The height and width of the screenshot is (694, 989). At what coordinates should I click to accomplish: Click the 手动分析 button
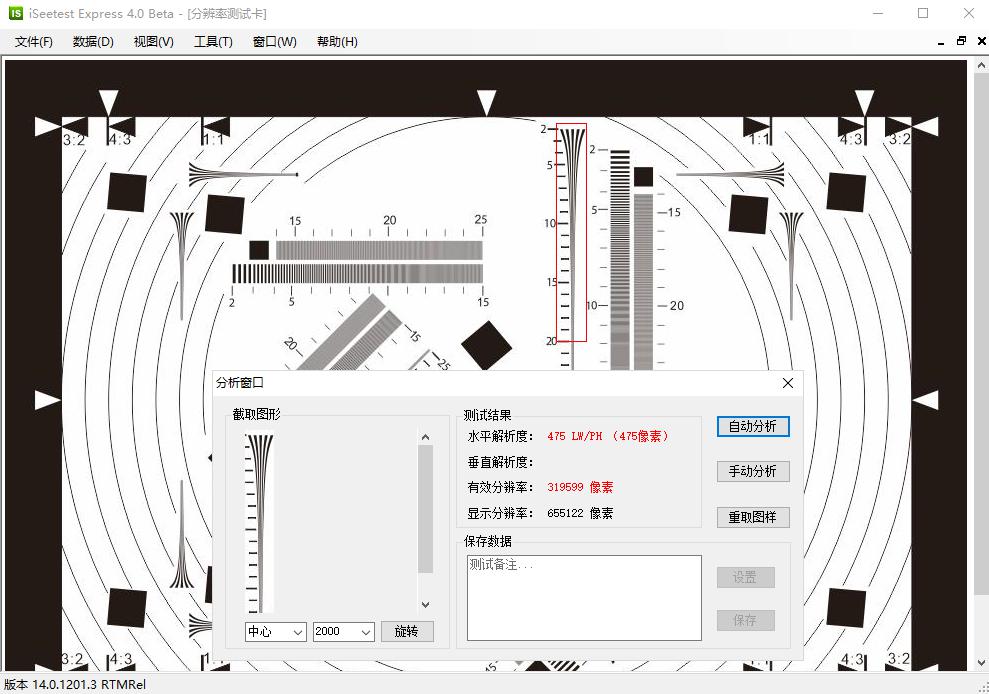click(x=753, y=471)
